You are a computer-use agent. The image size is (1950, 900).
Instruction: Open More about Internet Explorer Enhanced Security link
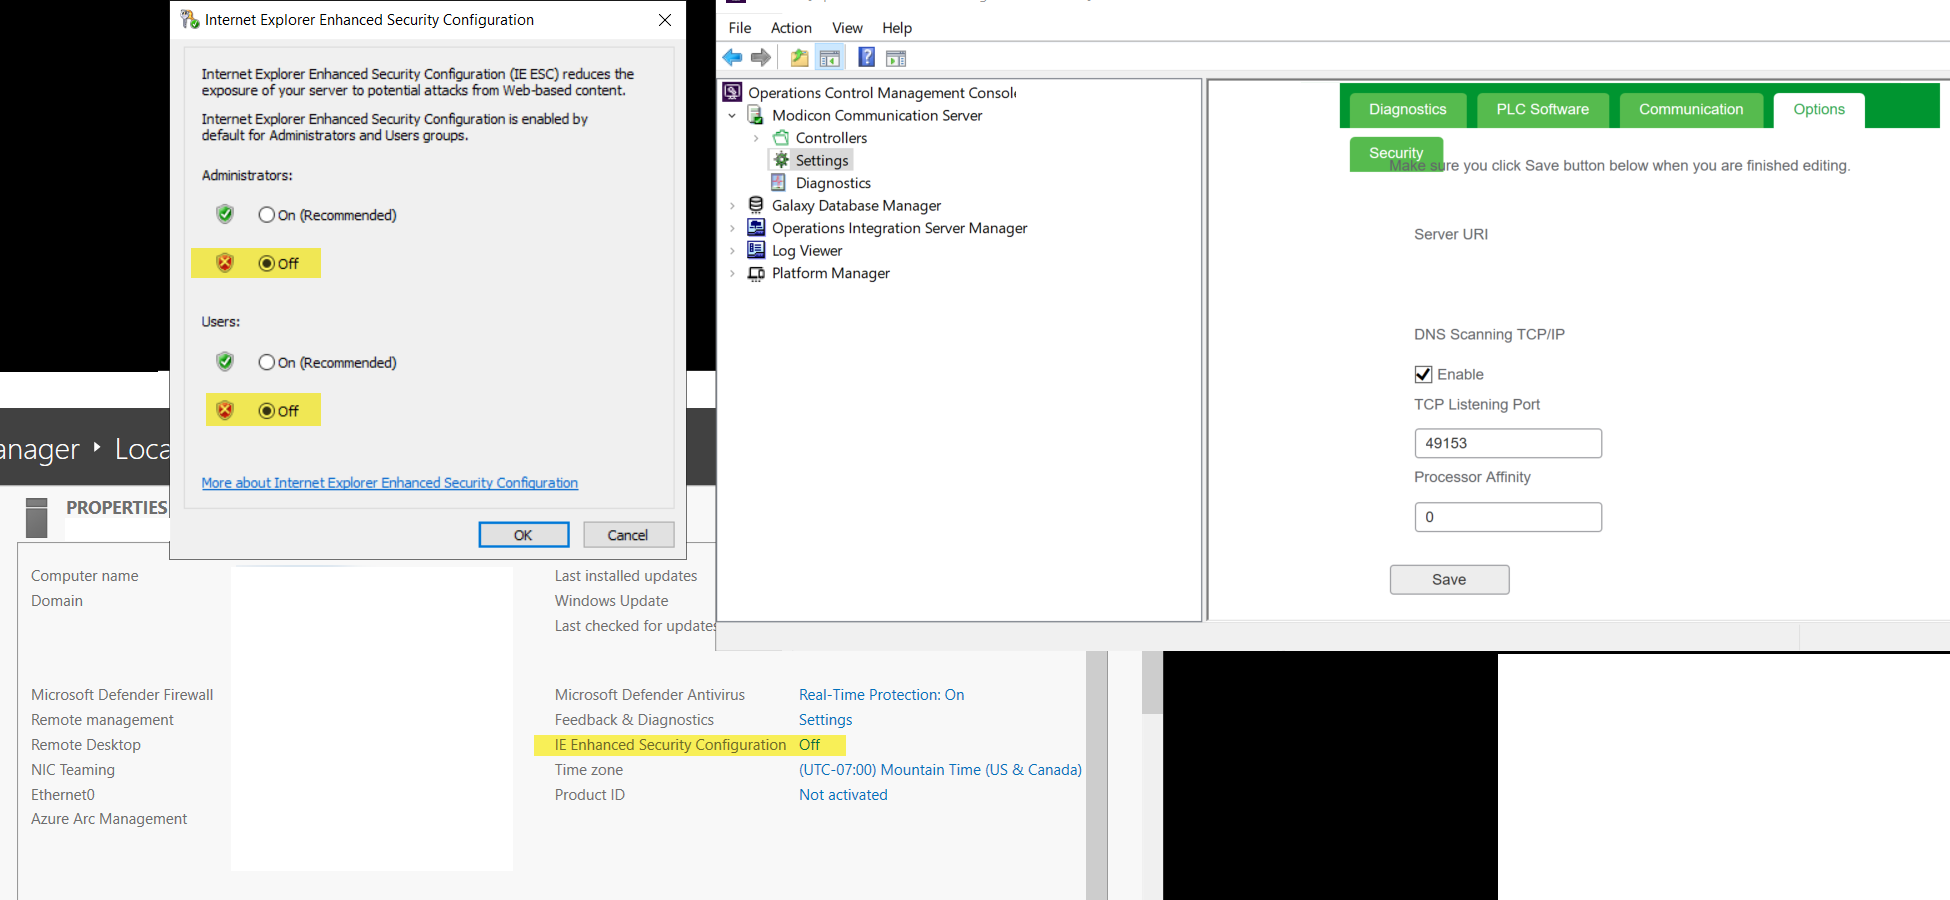click(390, 483)
